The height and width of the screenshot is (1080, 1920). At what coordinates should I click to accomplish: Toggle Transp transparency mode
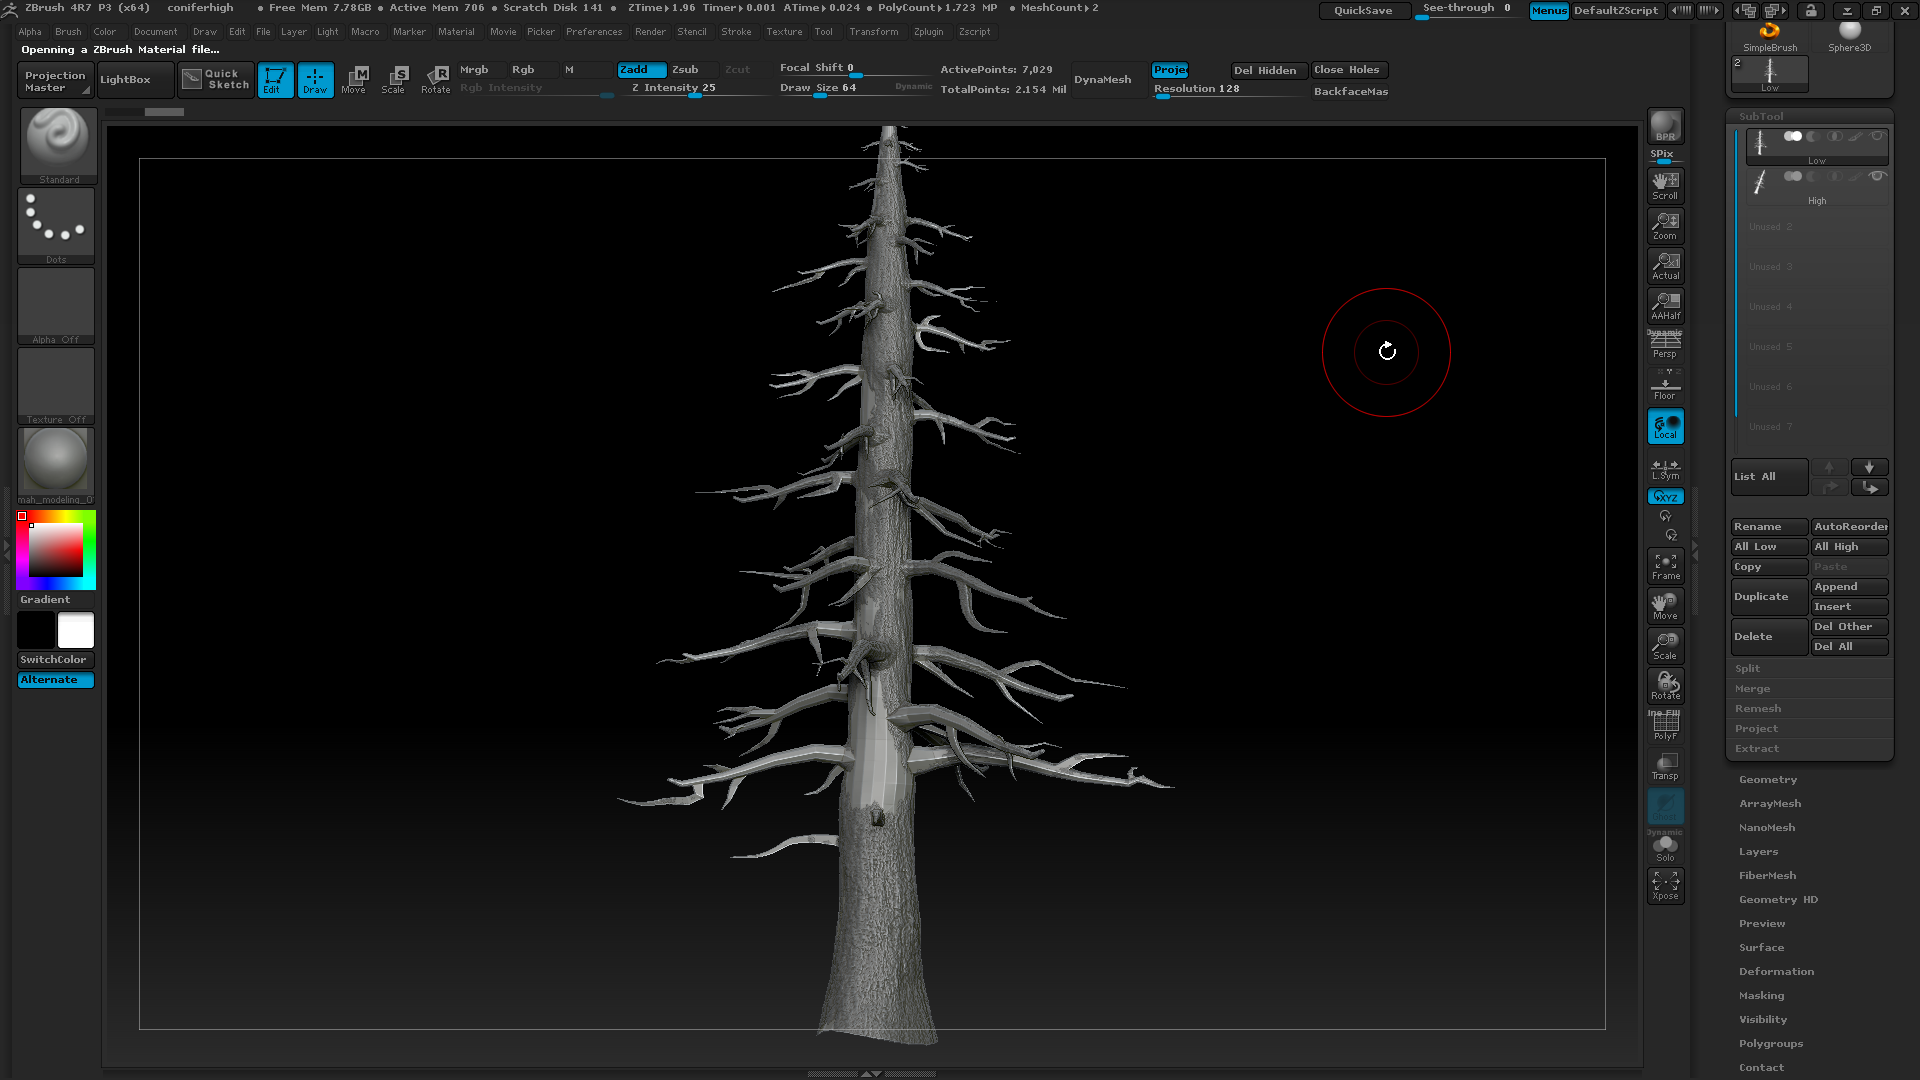[x=1665, y=766]
